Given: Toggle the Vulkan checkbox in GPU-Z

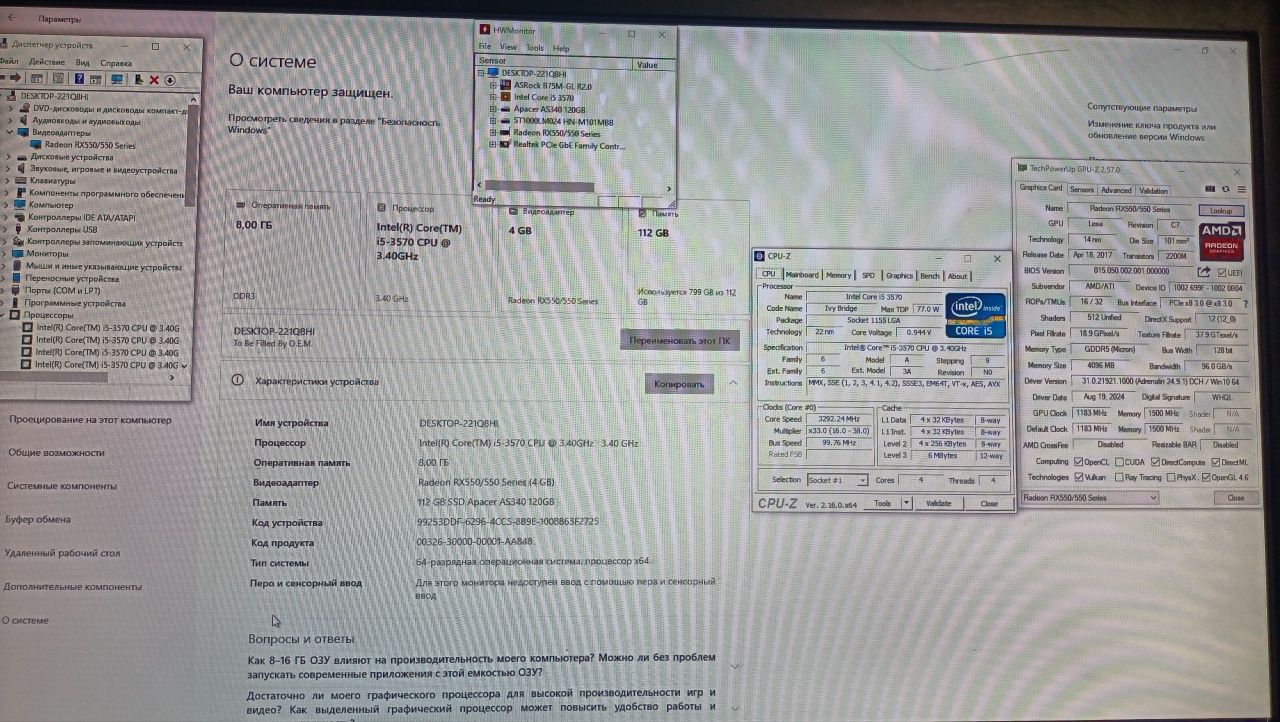Looking at the screenshot, I should click(1078, 477).
